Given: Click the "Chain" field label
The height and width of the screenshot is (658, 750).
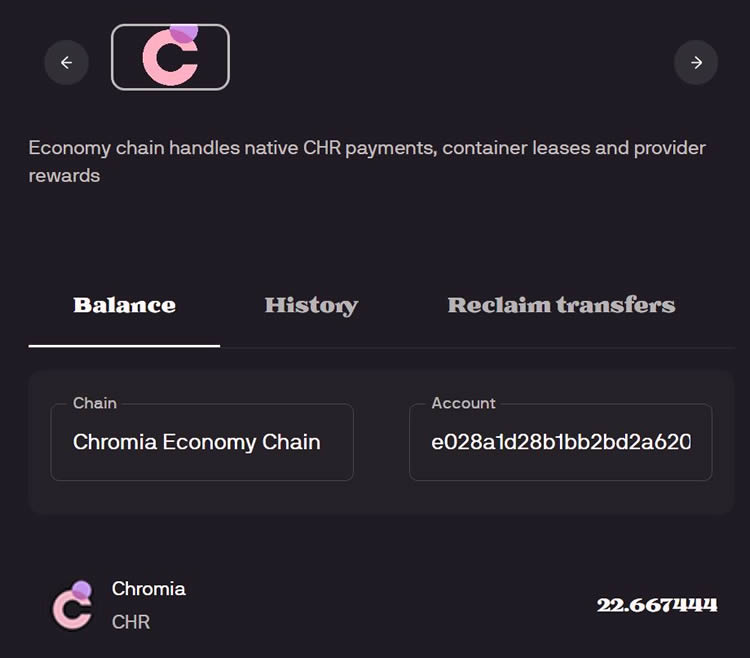Looking at the screenshot, I should [95, 403].
